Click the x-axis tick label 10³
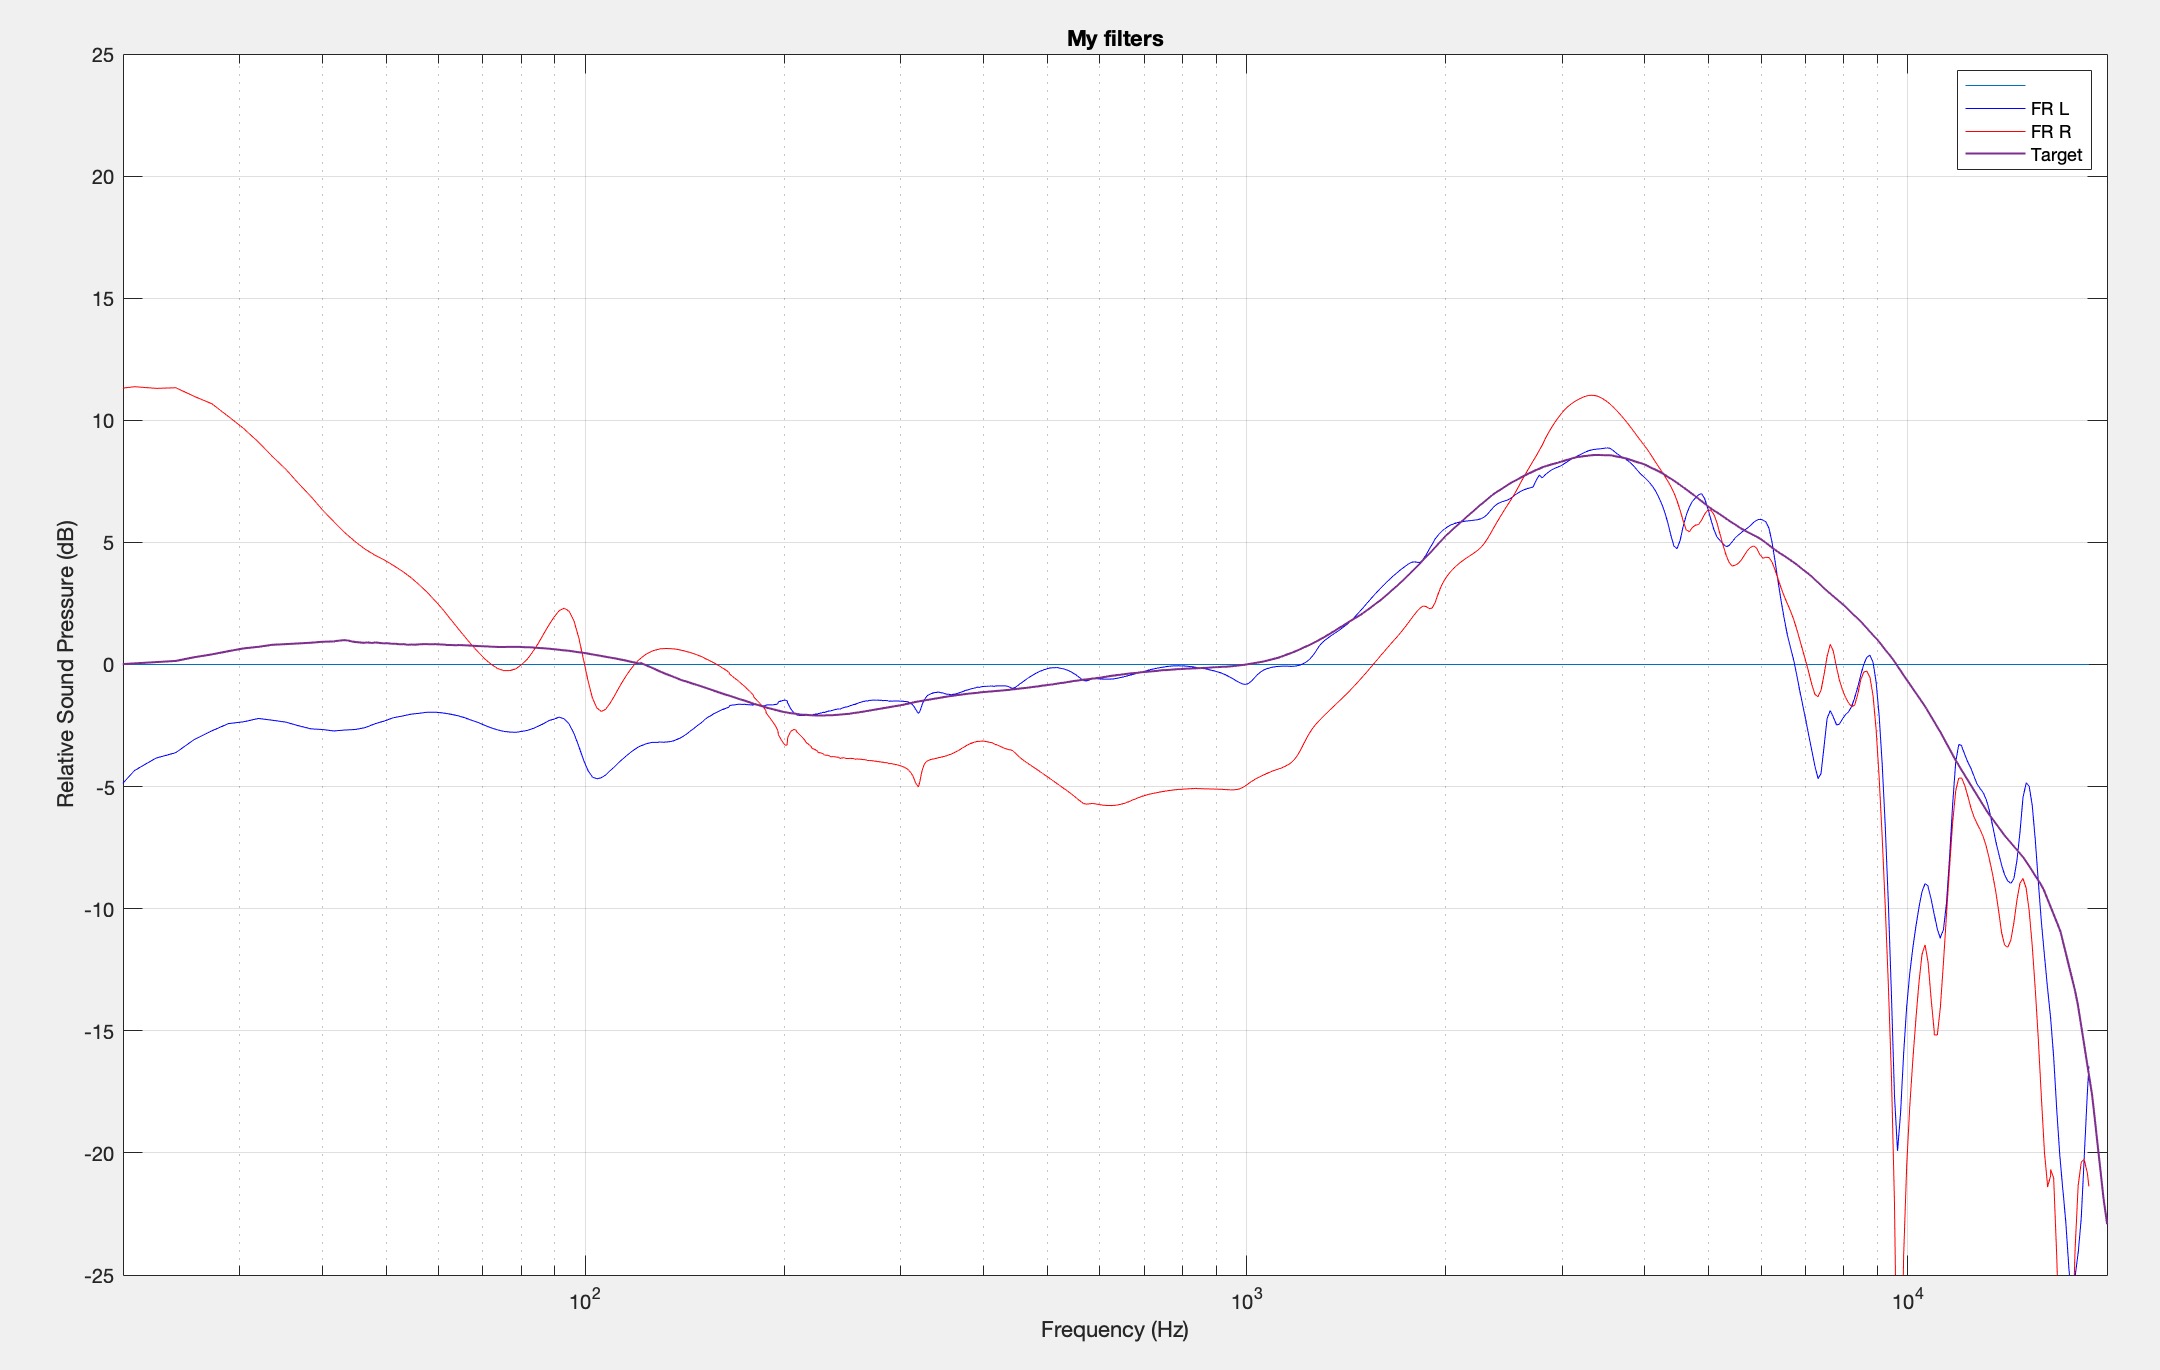The image size is (2160, 1370). (x=1246, y=1299)
